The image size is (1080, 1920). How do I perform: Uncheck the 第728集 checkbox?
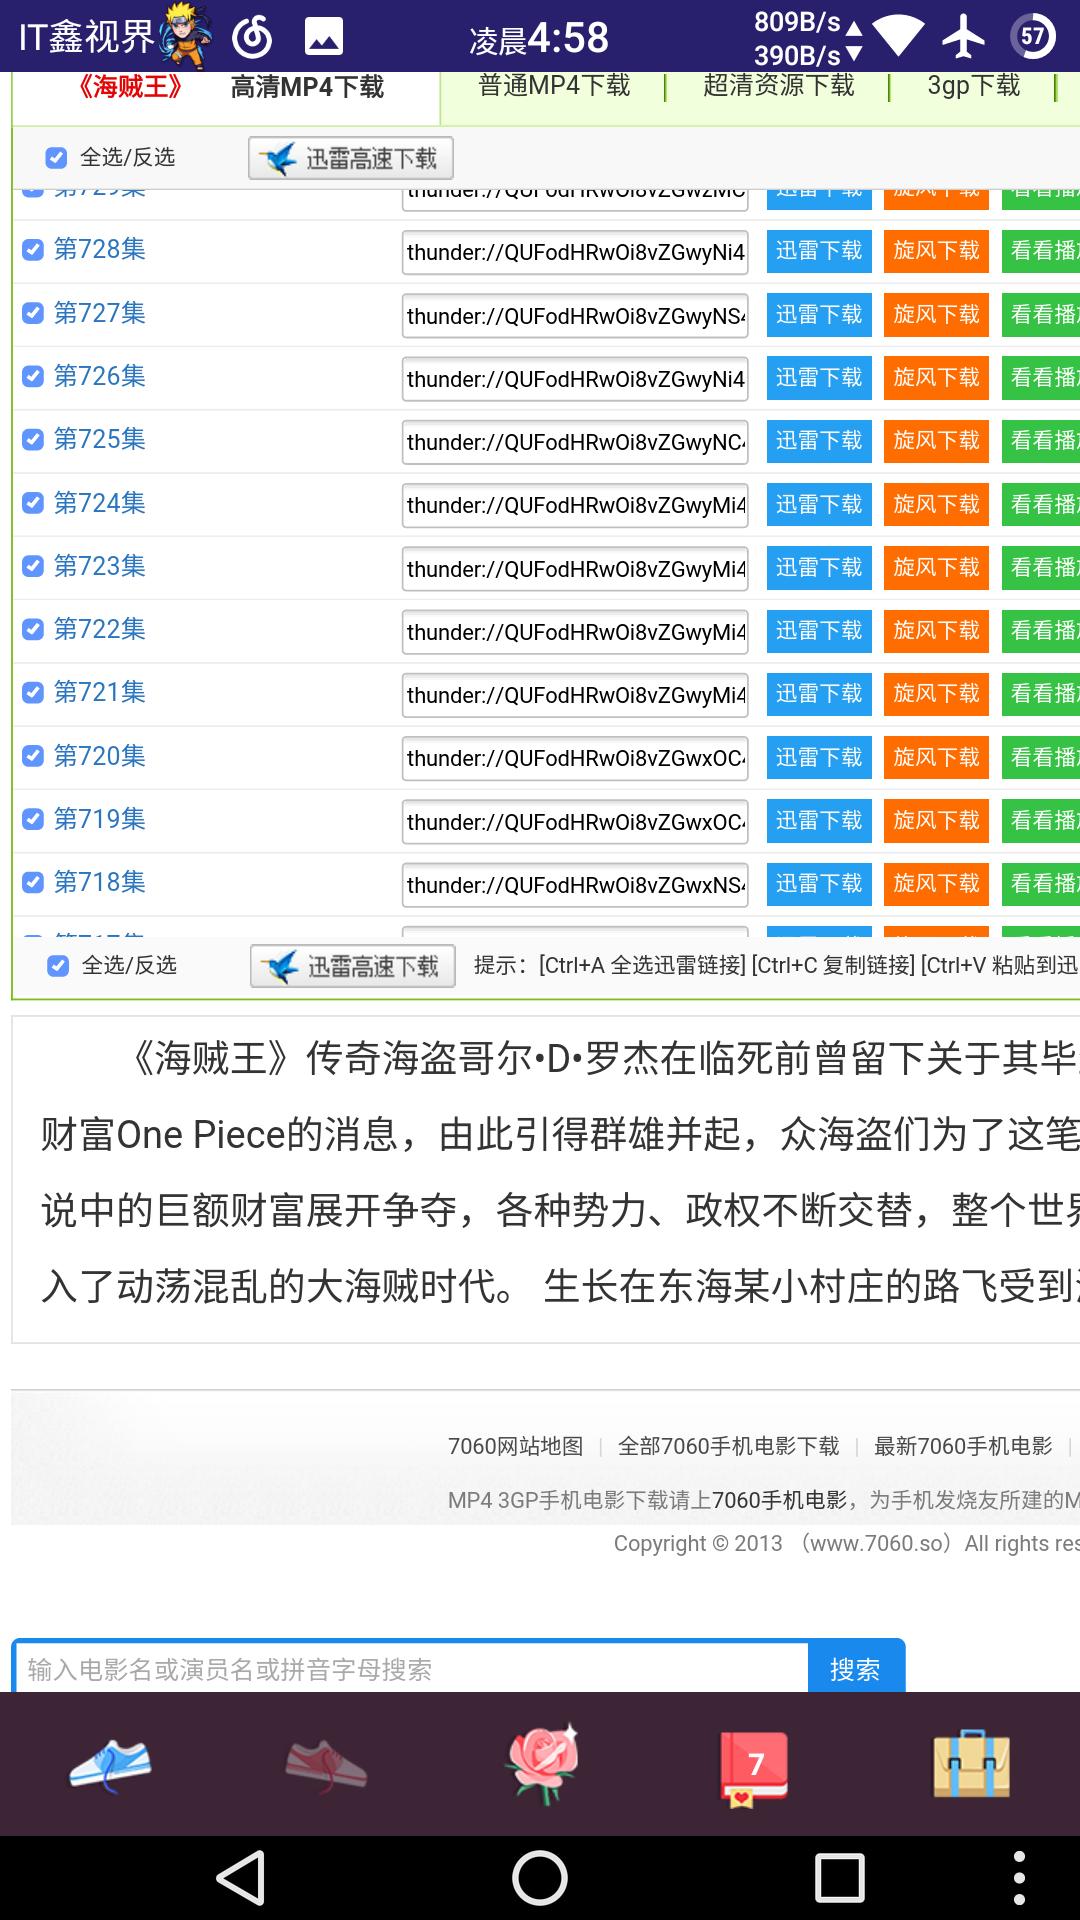pos(33,249)
